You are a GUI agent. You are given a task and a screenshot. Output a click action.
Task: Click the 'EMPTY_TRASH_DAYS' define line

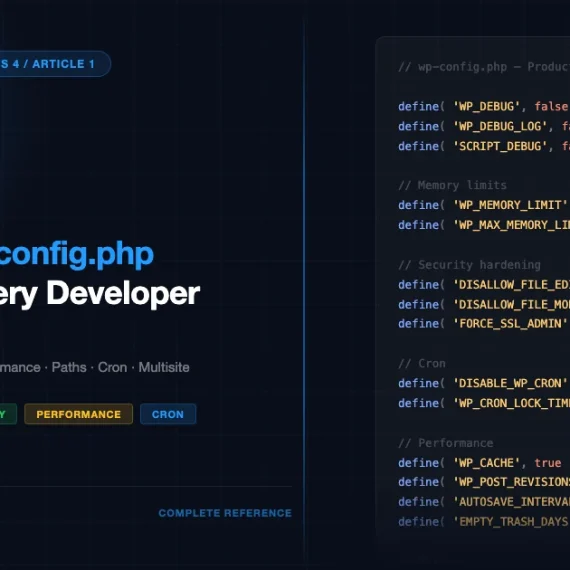[484, 522]
